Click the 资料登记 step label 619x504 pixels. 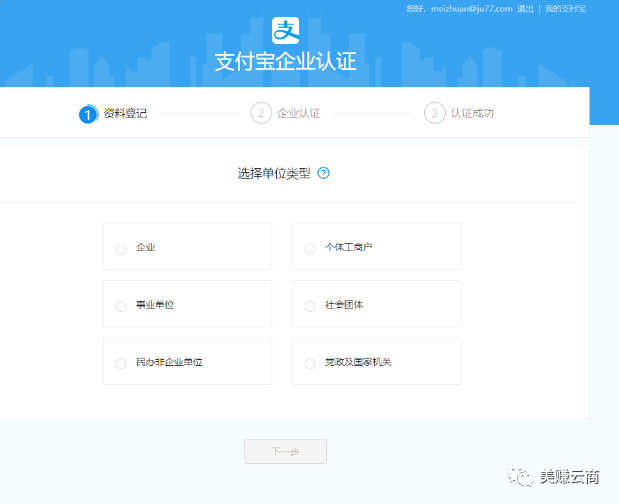[x=125, y=114]
